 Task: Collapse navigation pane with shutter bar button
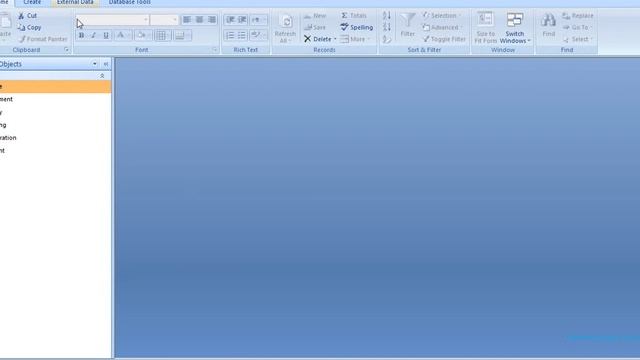[106, 64]
